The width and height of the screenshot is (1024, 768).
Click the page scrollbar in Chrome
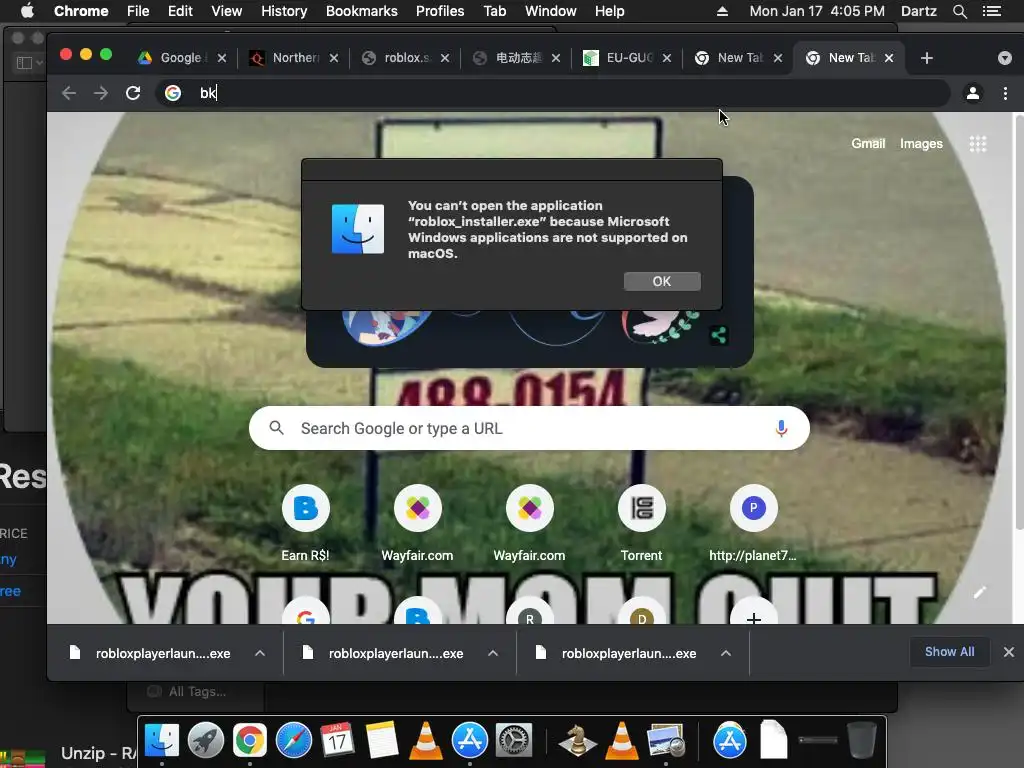1018,320
